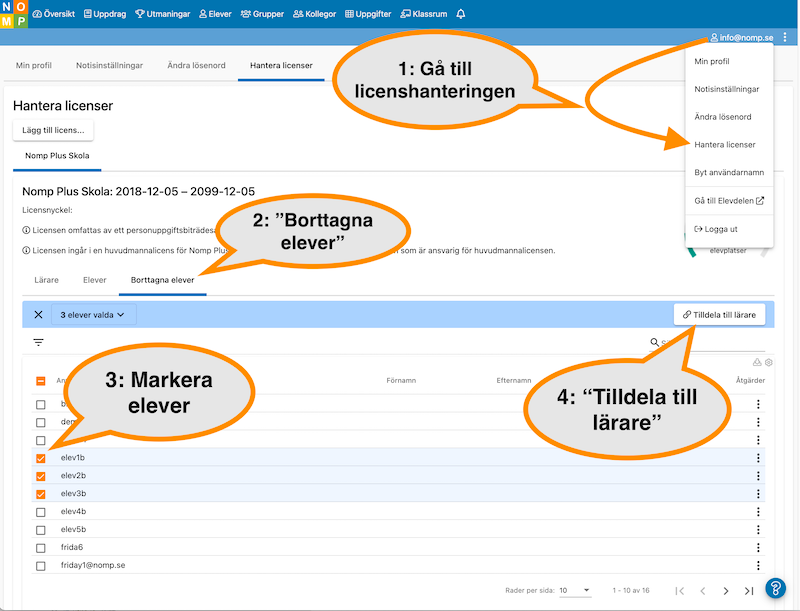Open the Översikt page
The height and width of the screenshot is (611, 800).
click(x=54, y=14)
